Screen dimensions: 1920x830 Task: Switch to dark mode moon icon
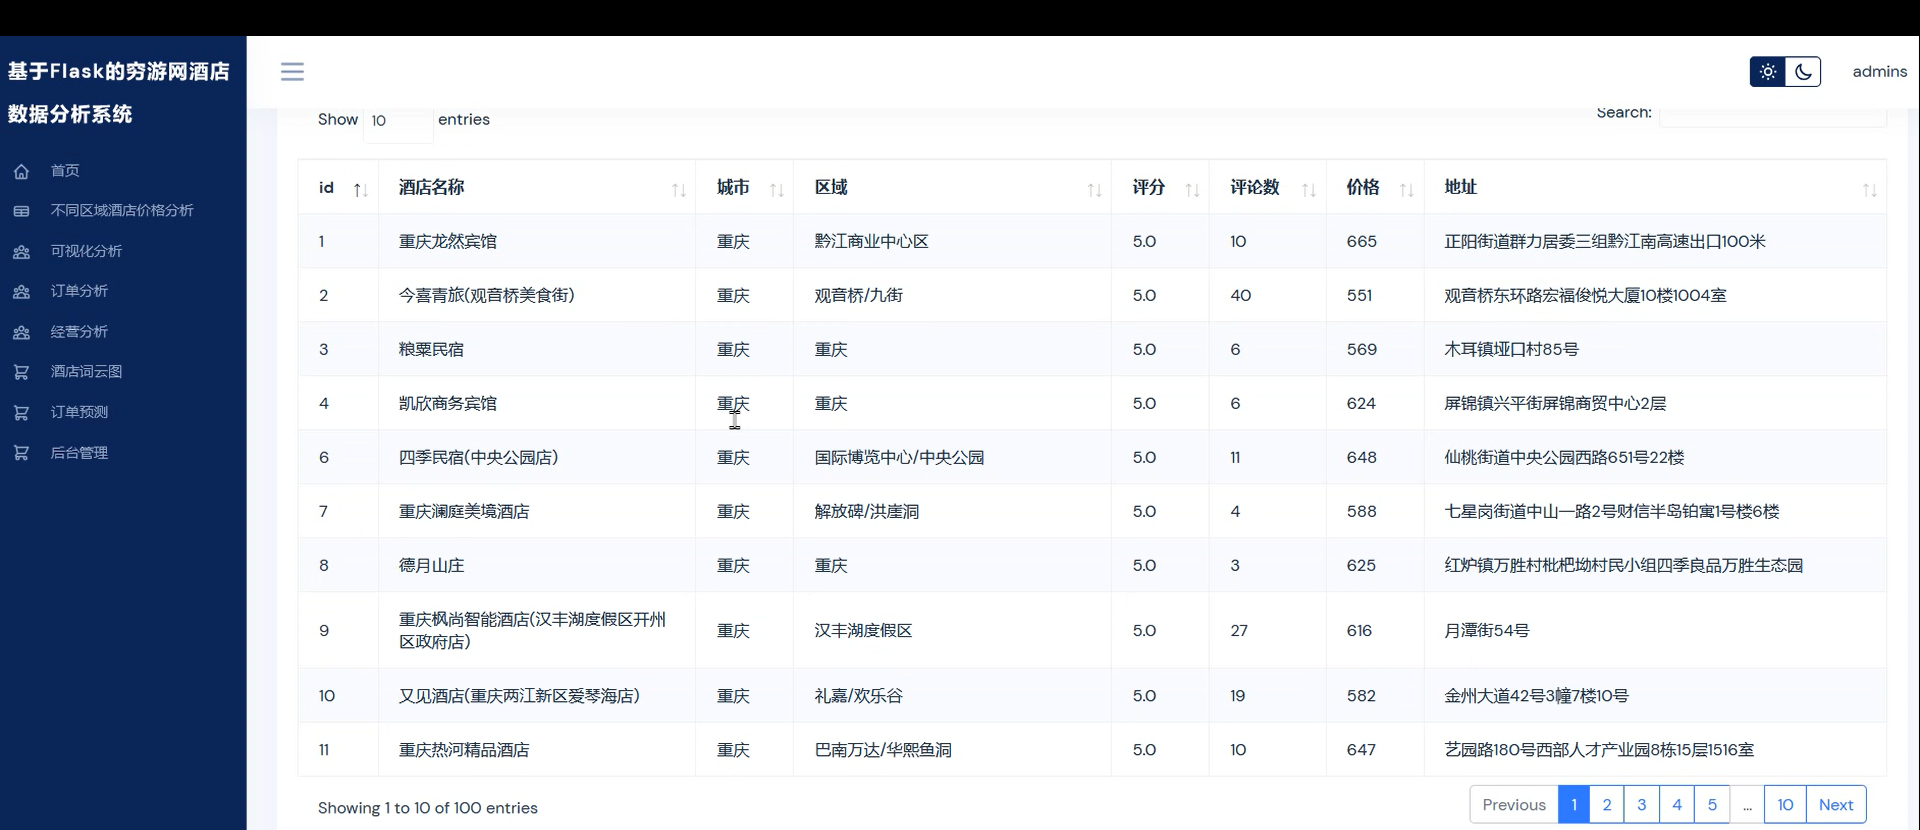coord(1803,72)
